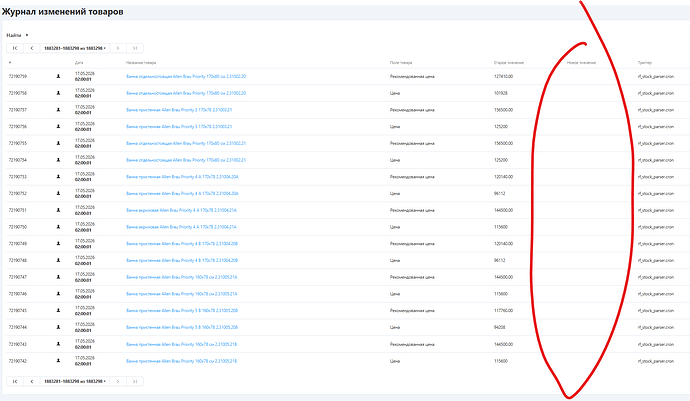The height and width of the screenshot is (401, 690).
Task: Click user icon in row 72190757
Action: (x=58, y=110)
